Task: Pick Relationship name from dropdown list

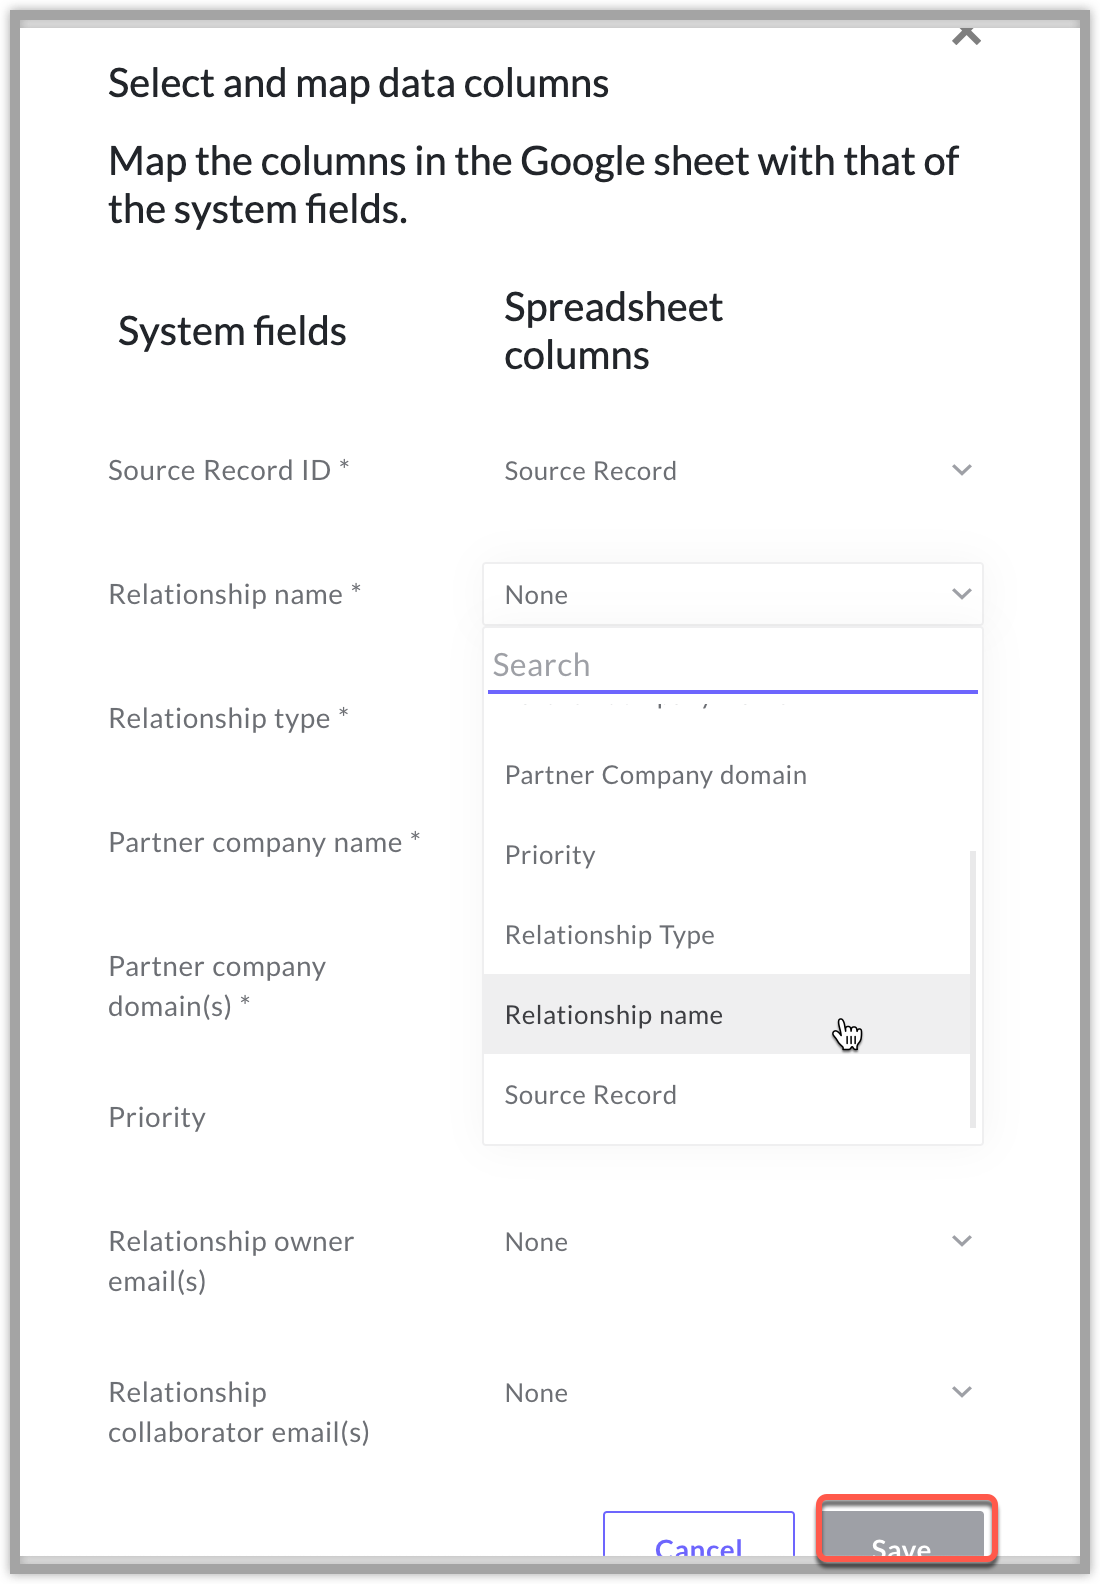Action: point(613,1015)
